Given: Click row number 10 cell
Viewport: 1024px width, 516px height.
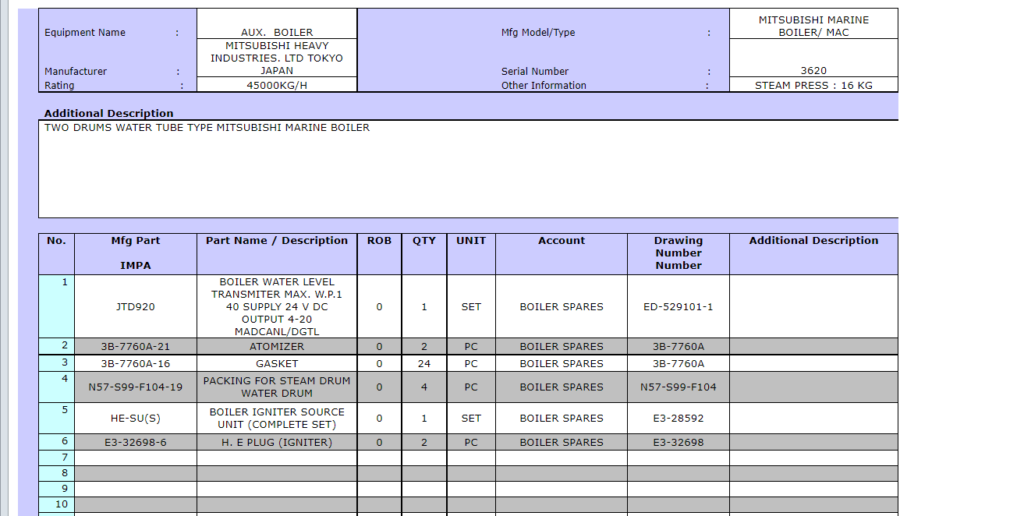Looking at the screenshot, I should 57,504.
